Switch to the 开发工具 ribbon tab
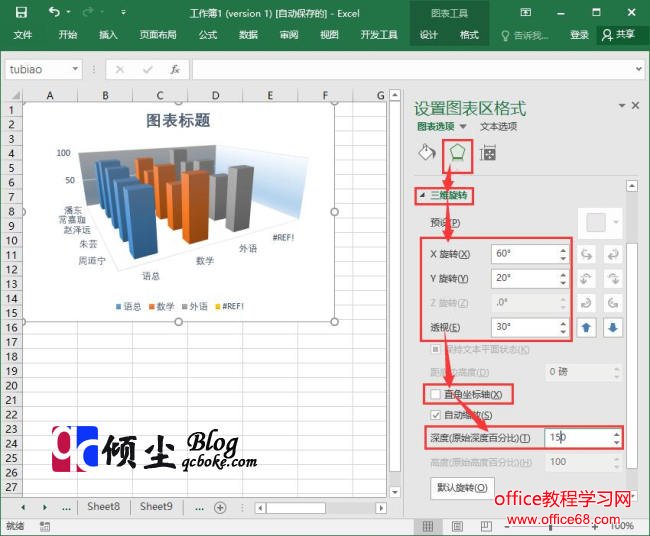 [379, 35]
